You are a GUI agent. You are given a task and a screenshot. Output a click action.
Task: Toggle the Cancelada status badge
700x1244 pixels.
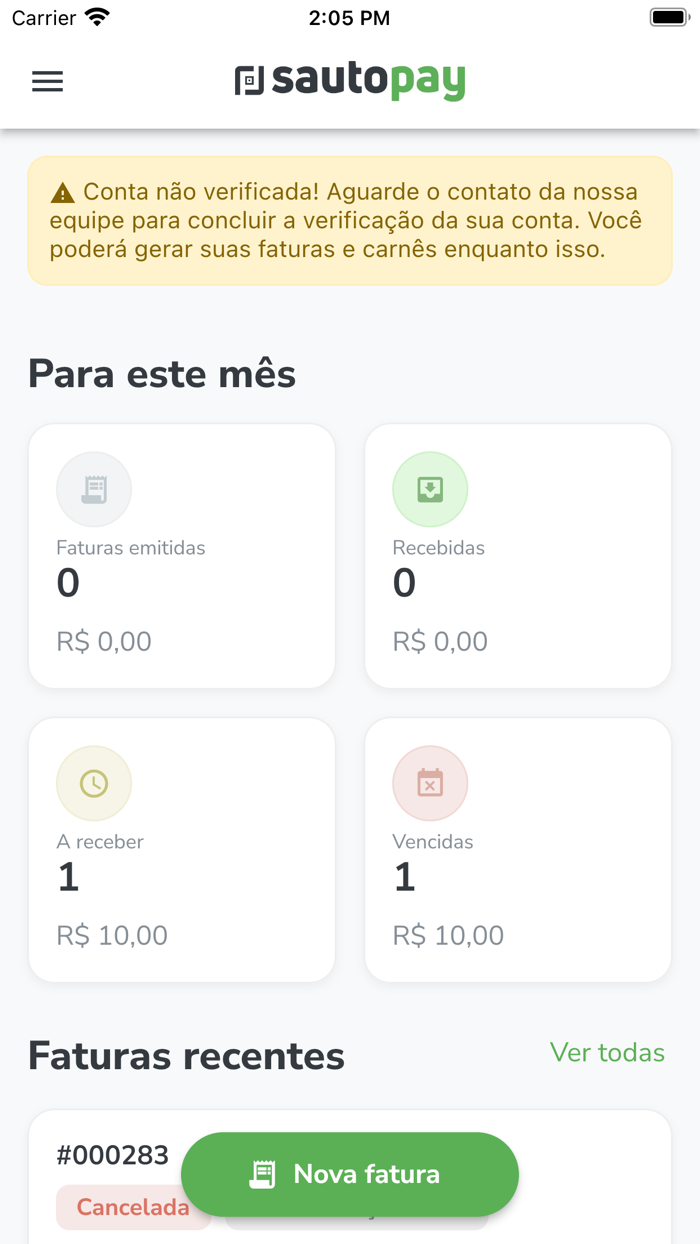click(x=133, y=1207)
